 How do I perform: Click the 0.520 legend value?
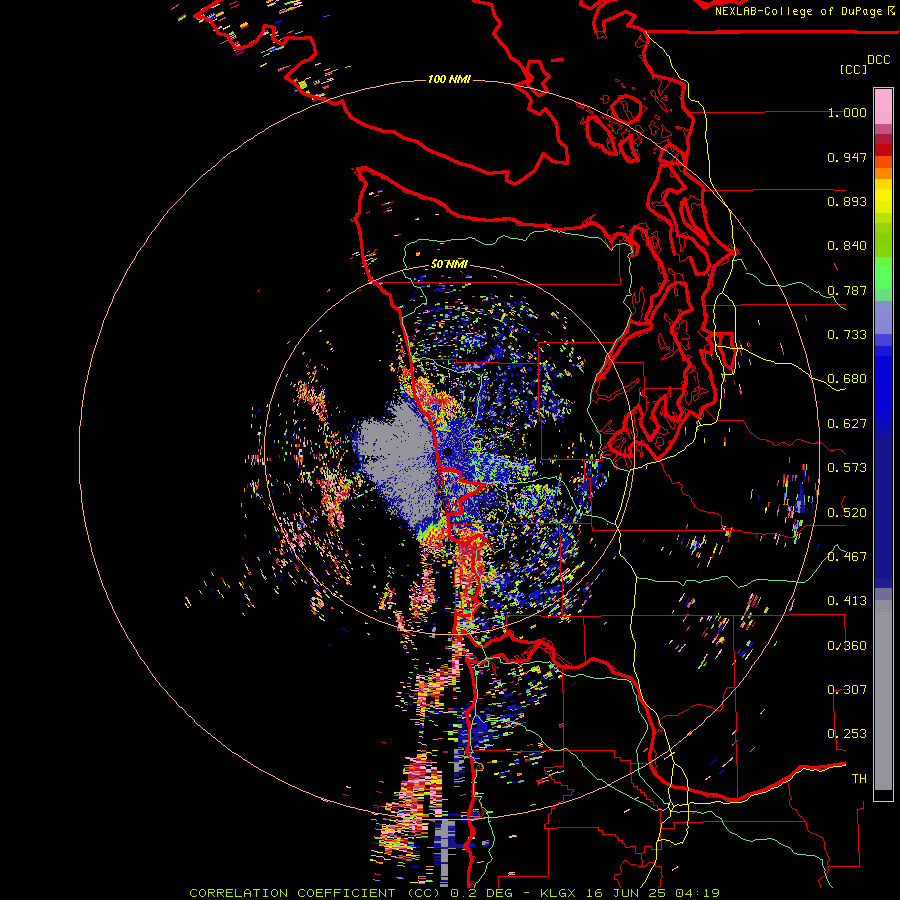[847, 512]
